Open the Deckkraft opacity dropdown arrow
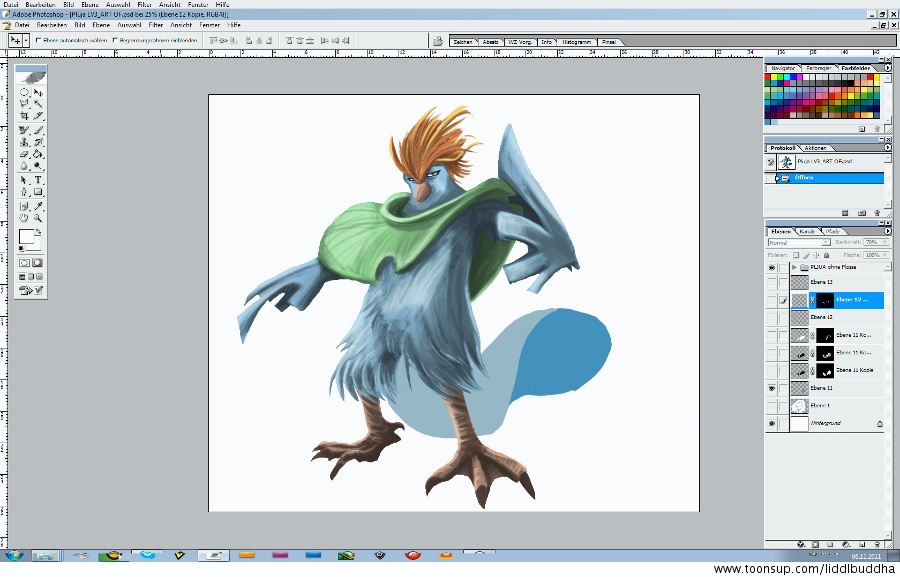900x577 pixels. [x=883, y=242]
